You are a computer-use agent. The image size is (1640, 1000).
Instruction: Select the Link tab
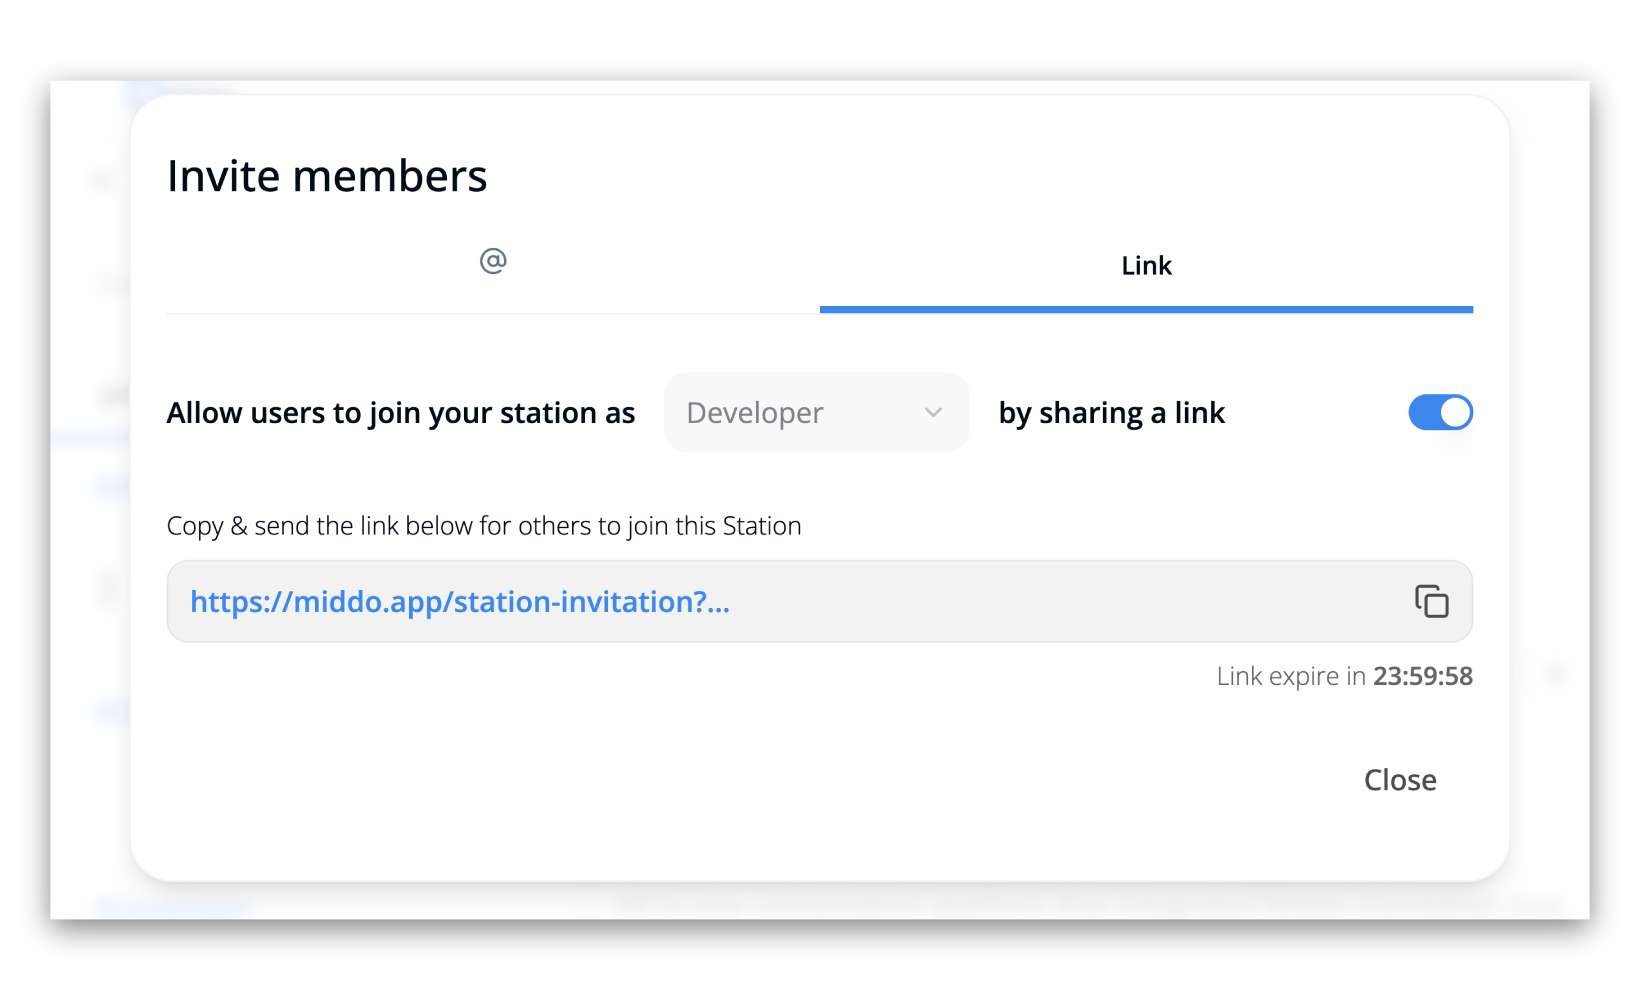click(1146, 266)
